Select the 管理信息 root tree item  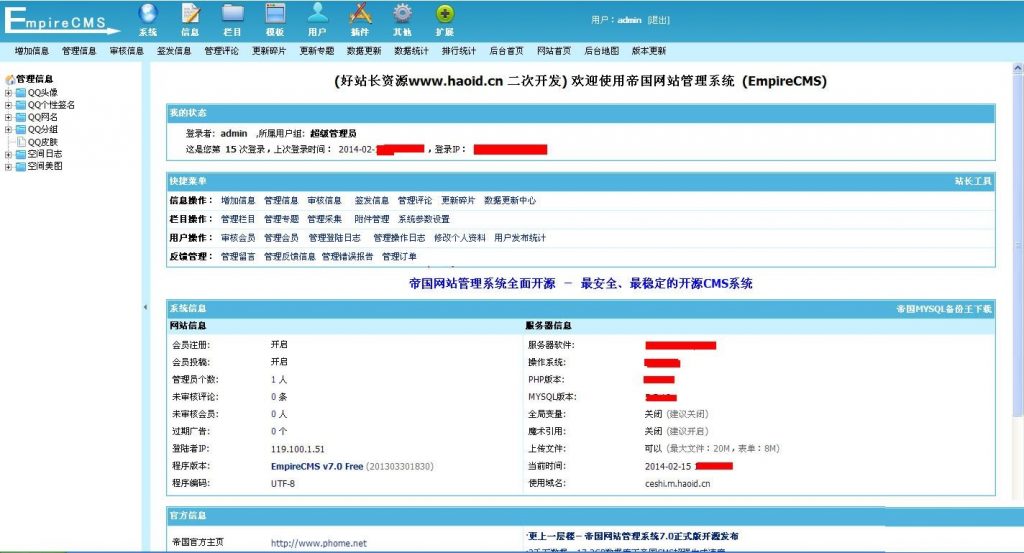tap(35, 79)
